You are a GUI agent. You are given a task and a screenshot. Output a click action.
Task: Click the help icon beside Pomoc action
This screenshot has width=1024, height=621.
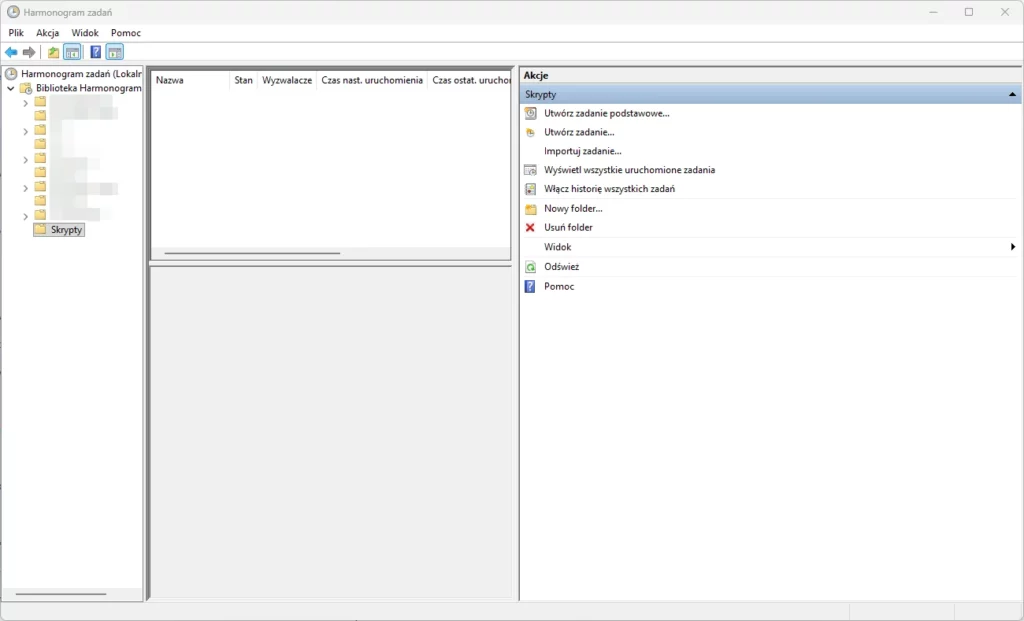530,287
